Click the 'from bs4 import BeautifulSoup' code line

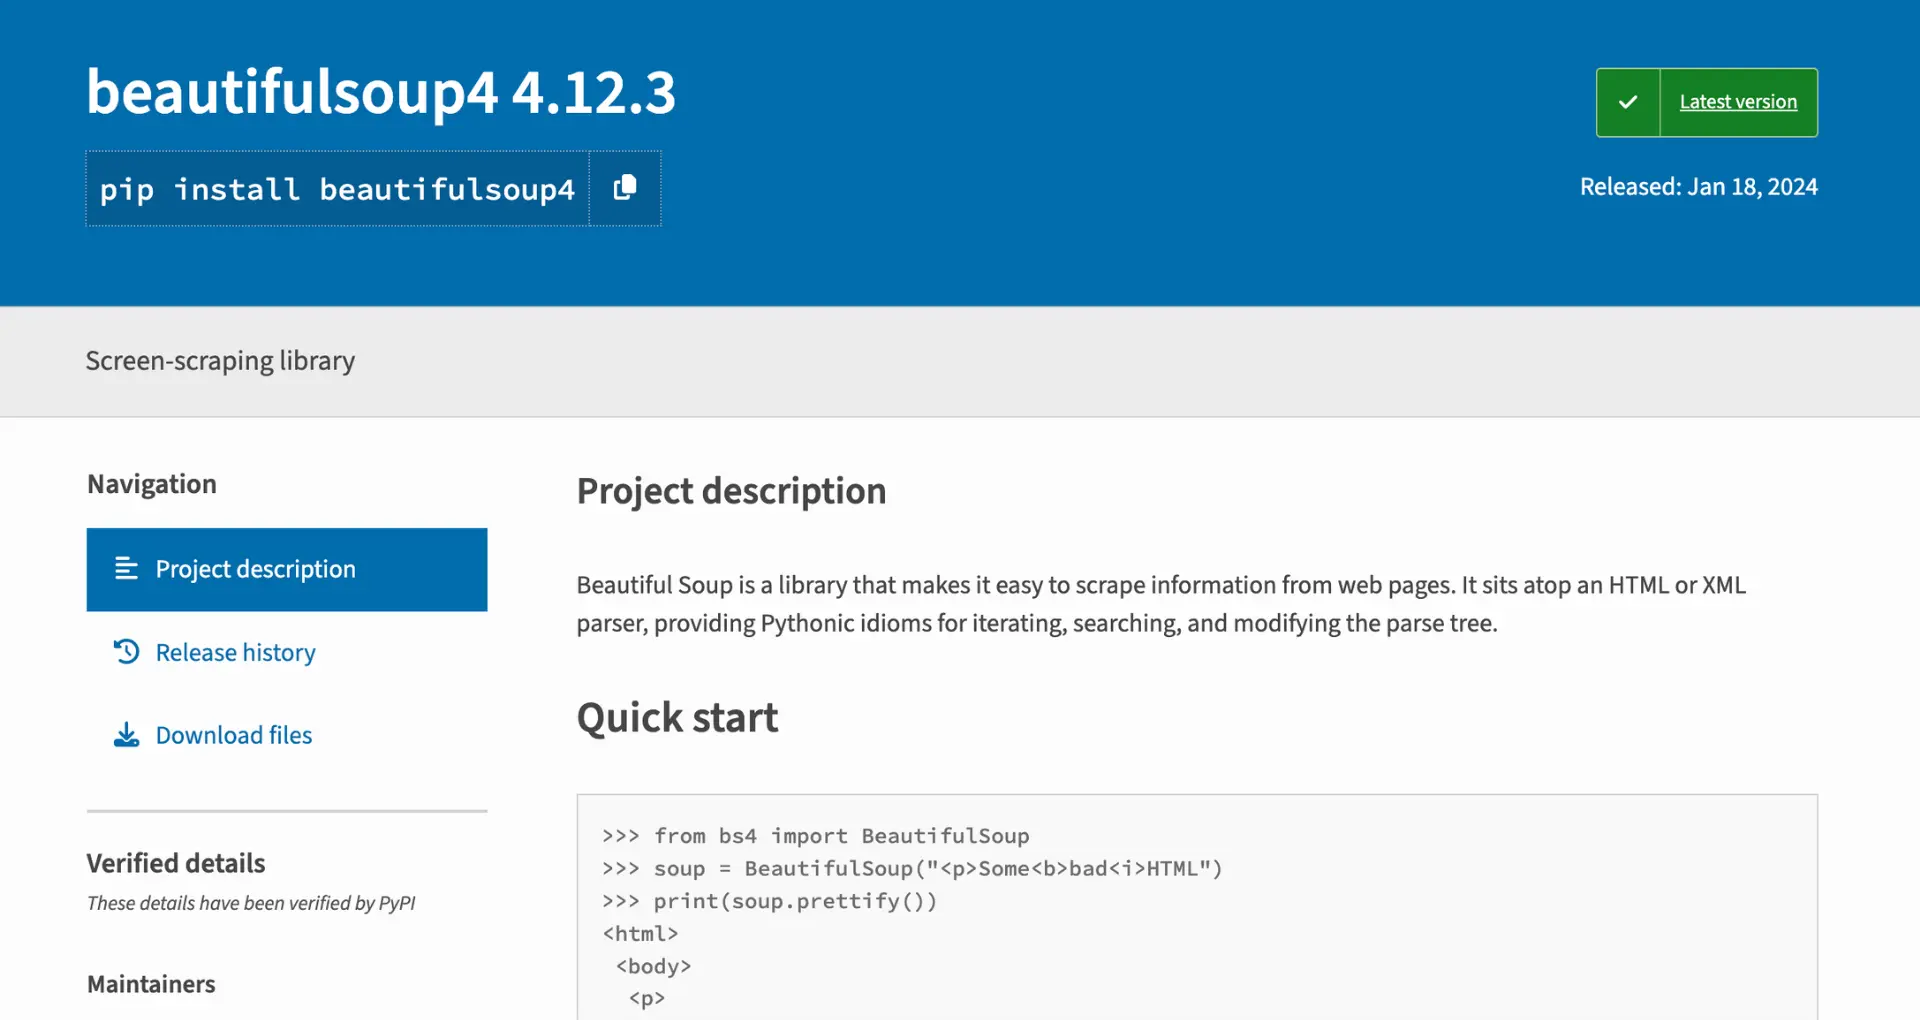815,836
